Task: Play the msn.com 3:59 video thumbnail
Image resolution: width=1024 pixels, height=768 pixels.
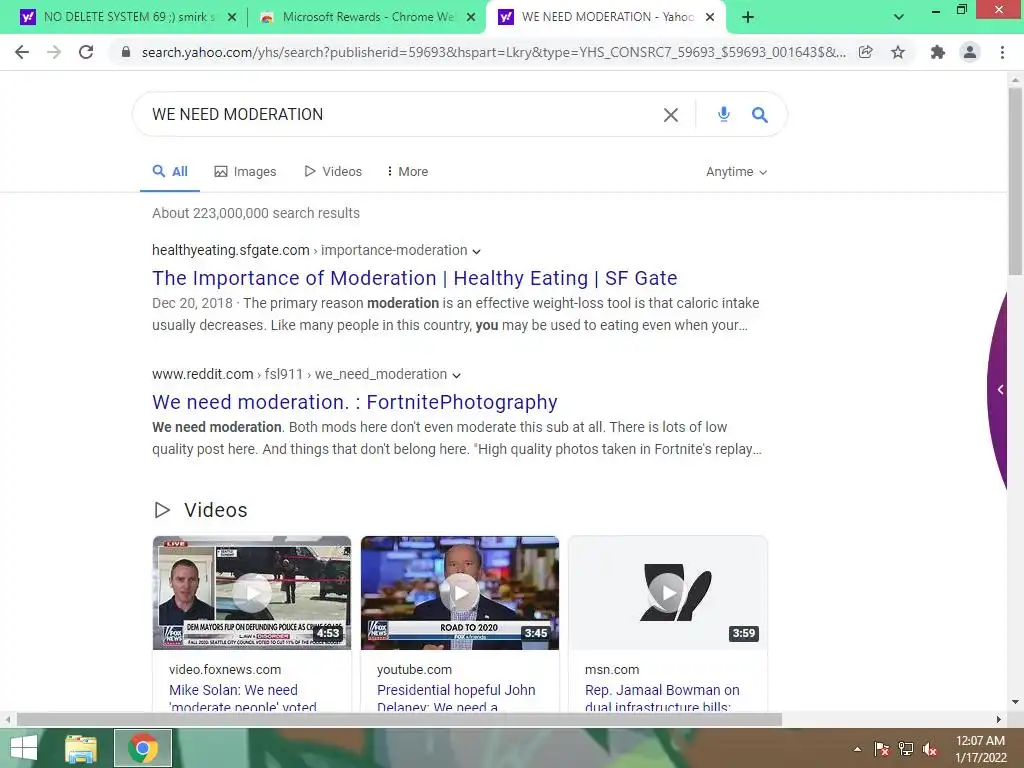Action: click(667, 593)
